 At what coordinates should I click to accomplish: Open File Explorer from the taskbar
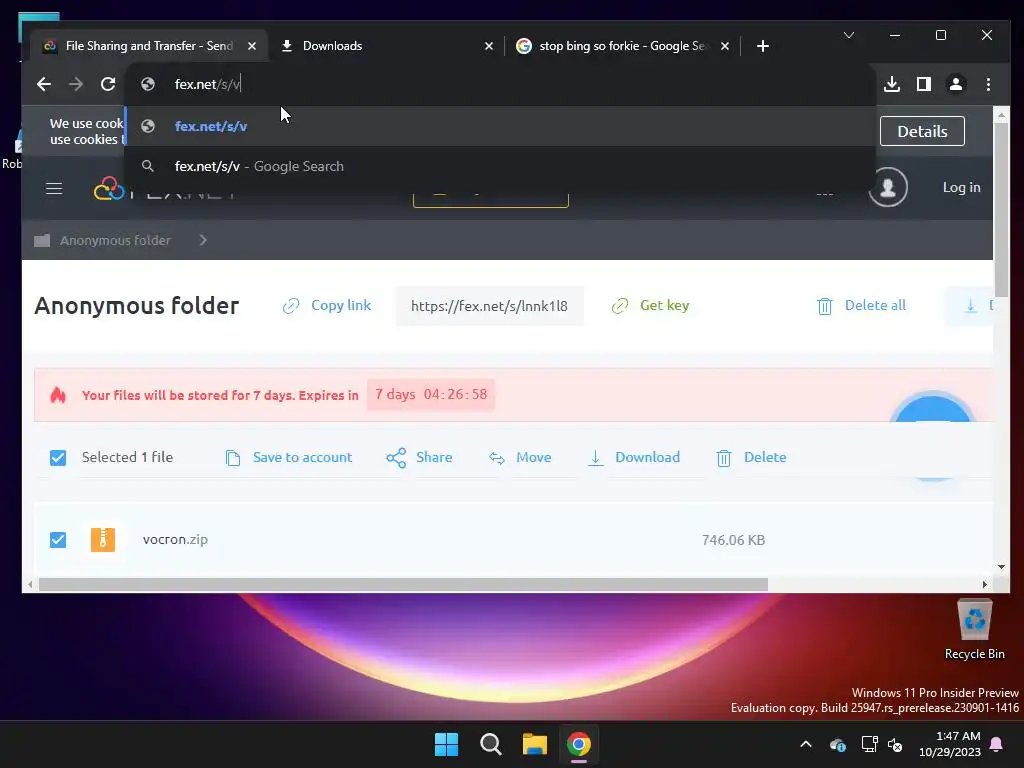coord(534,744)
